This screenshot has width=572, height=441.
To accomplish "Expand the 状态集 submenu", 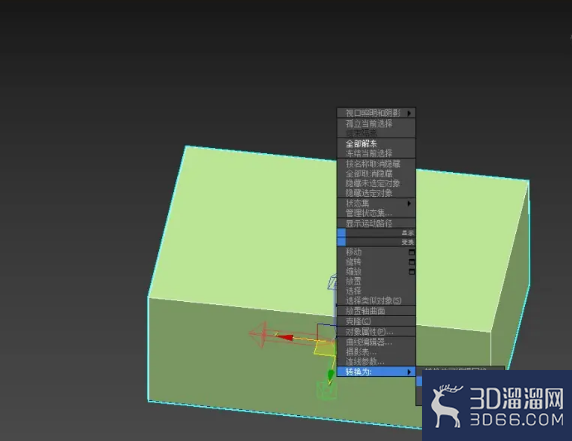I will pos(376,203).
